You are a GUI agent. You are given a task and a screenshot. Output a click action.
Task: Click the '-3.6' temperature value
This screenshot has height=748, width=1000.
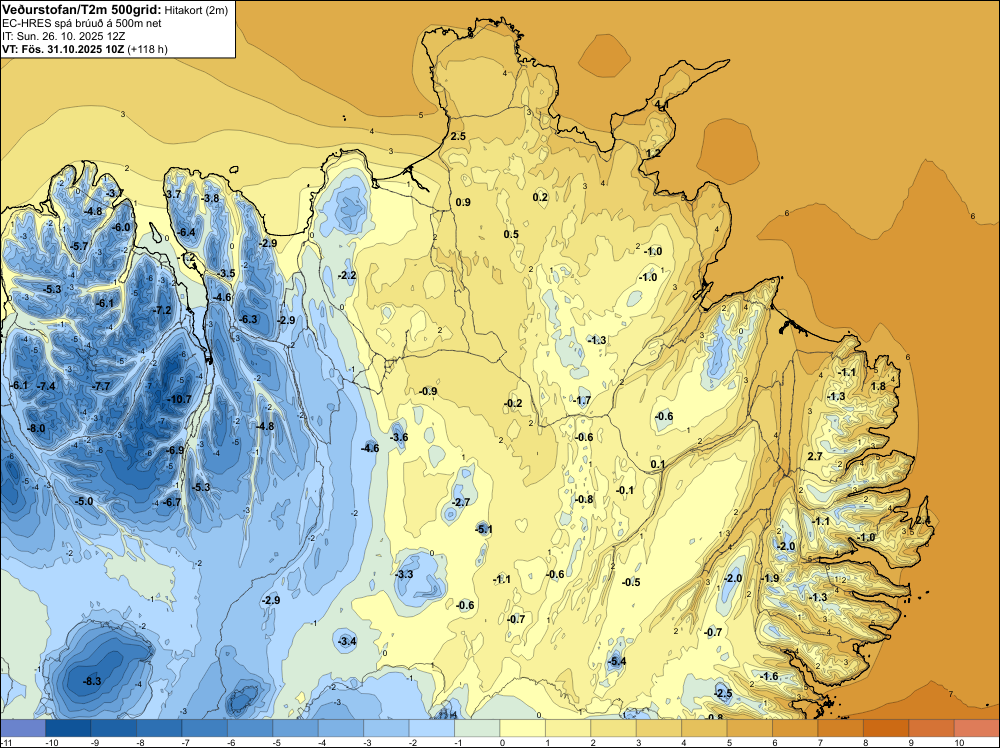coord(399,437)
